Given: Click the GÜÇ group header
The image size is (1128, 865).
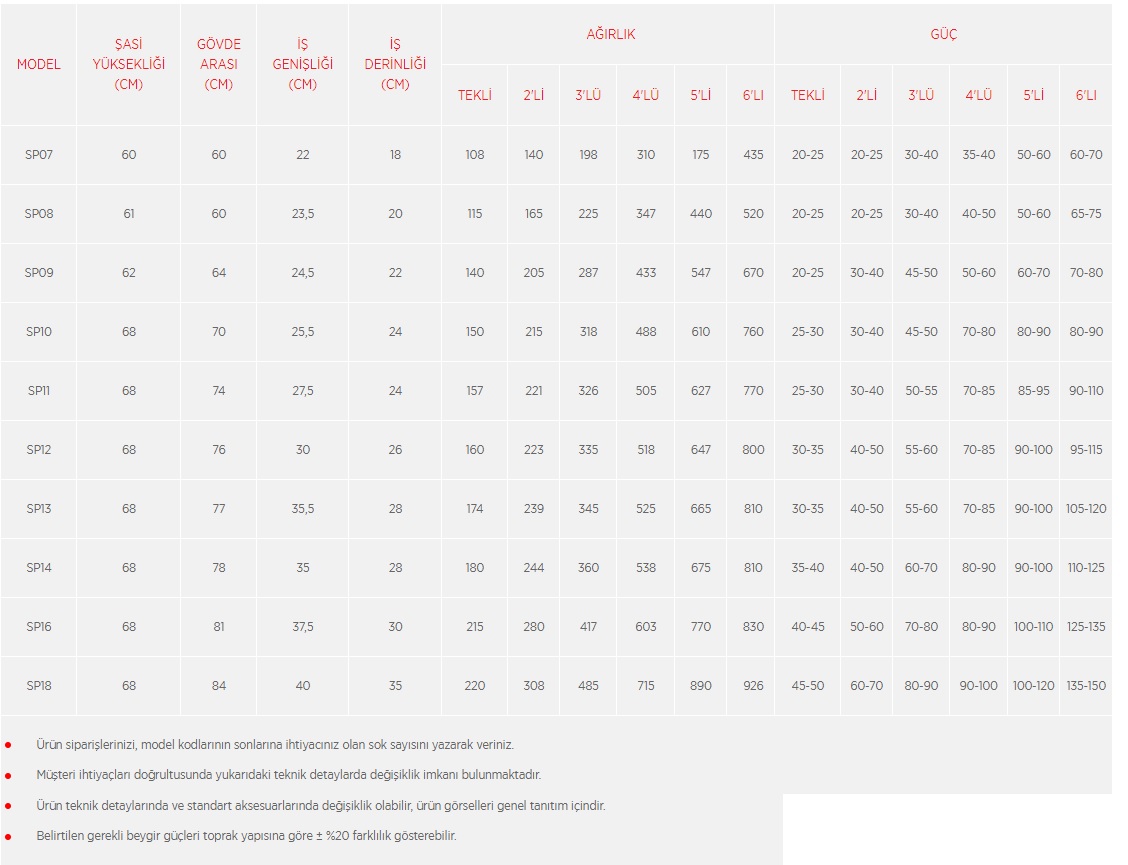Looking at the screenshot, I should tap(943, 34).
